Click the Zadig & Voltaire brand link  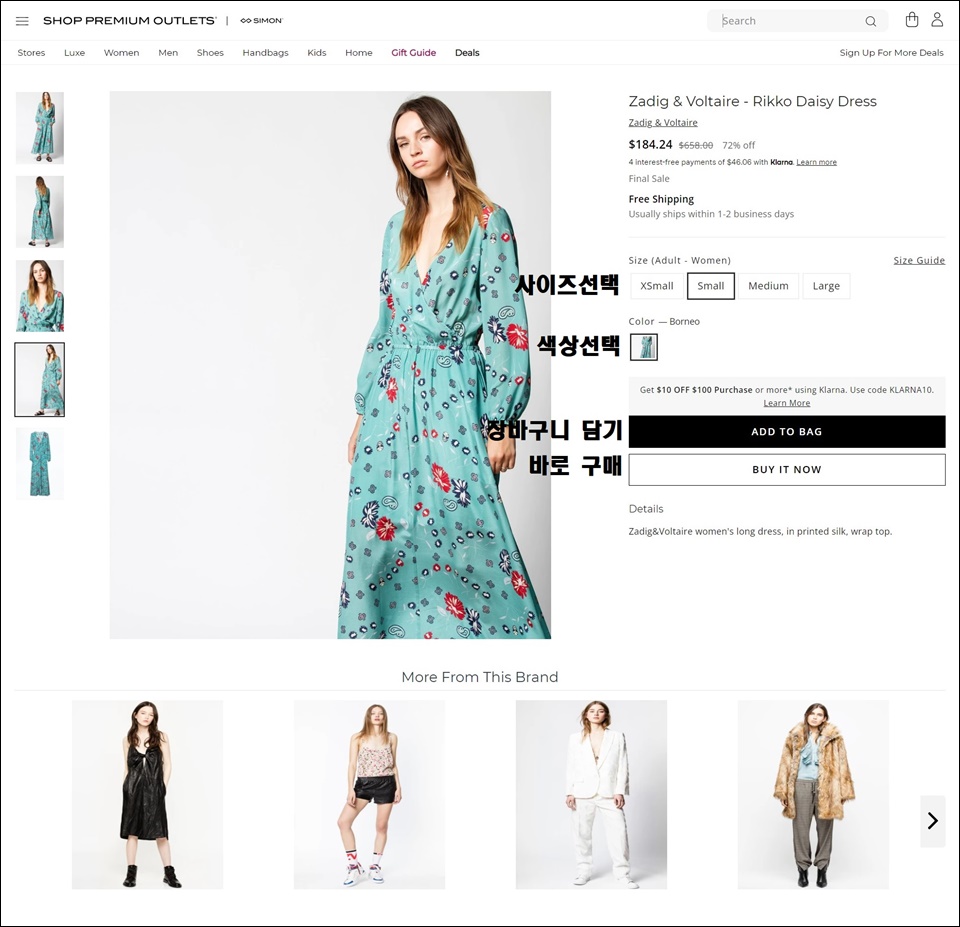pos(662,122)
